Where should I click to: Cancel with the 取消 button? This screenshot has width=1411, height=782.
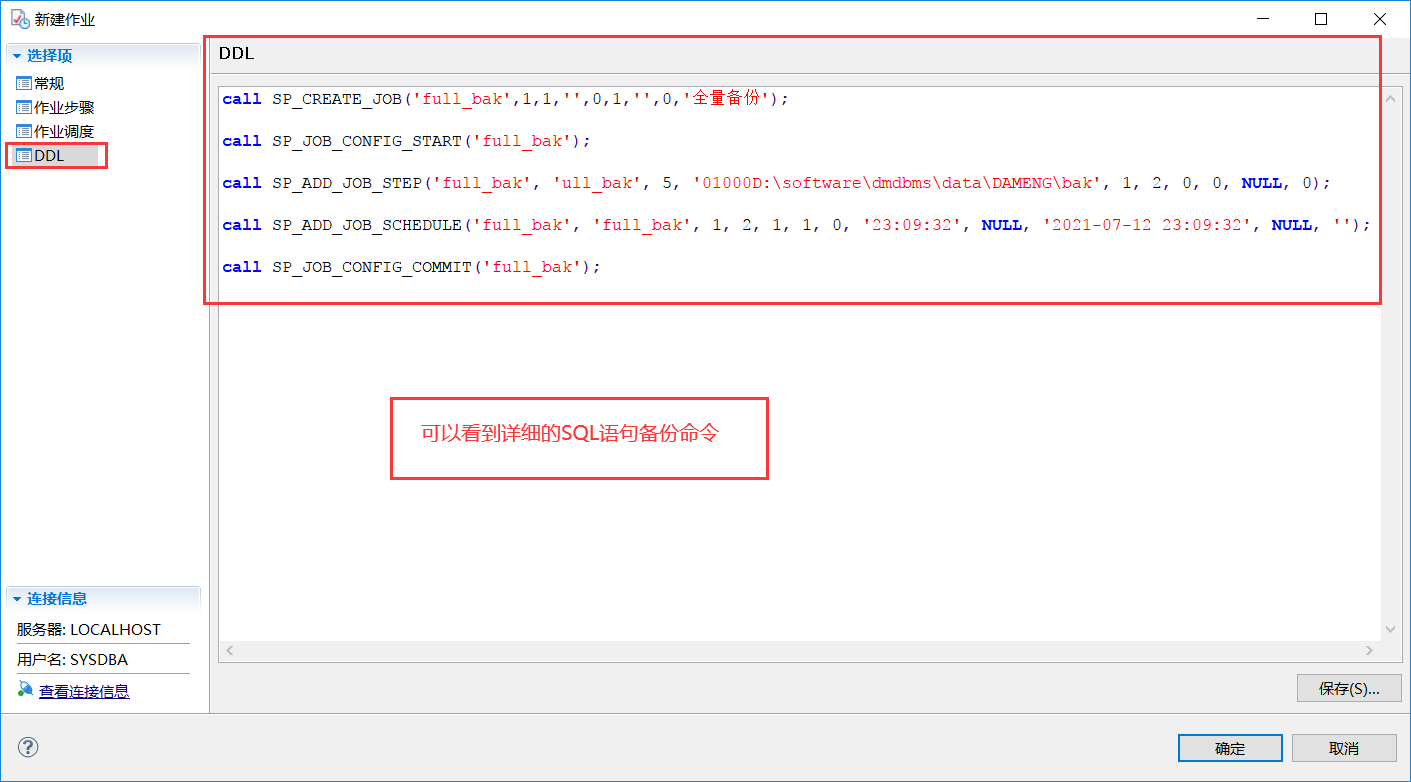[1344, 748]
